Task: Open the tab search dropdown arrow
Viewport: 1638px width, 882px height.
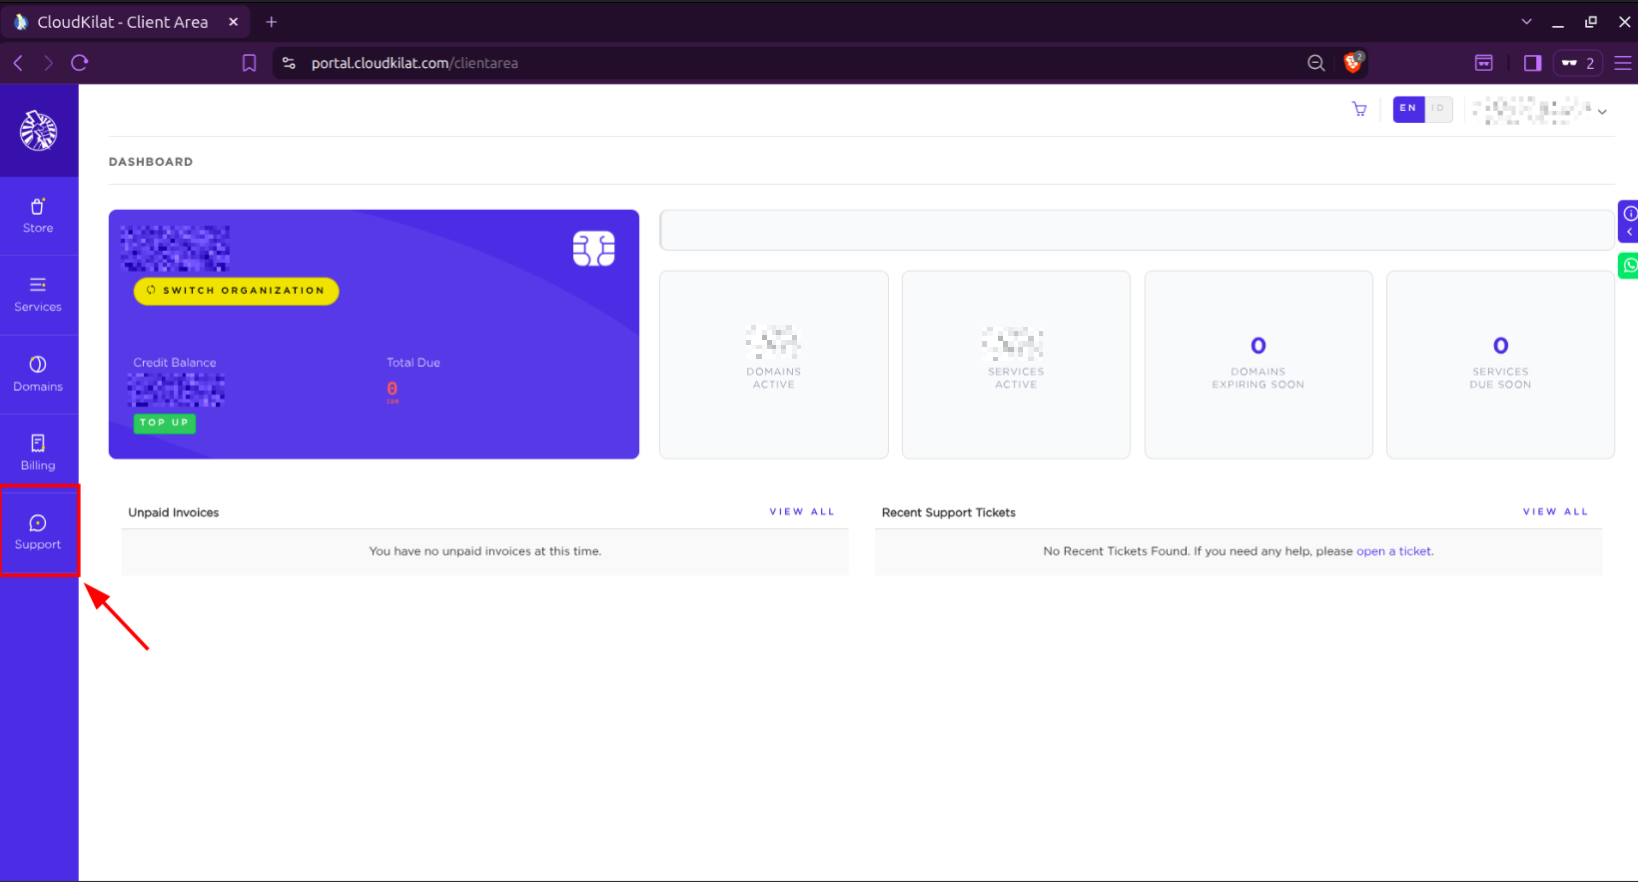Action: coord(1526,21)
